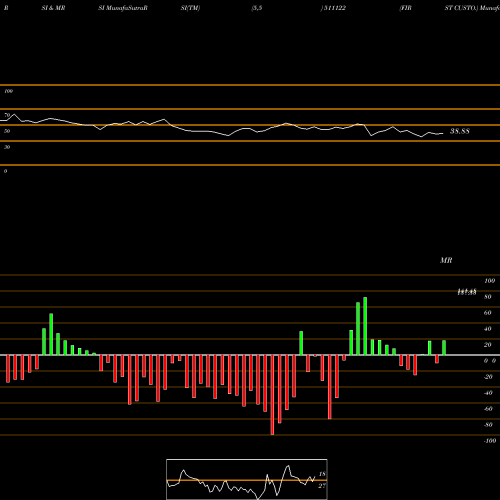Click the value 18 in the mini chart
This screenshot has height=500, width=500.
pyautogui.click(x=322, y=474)
